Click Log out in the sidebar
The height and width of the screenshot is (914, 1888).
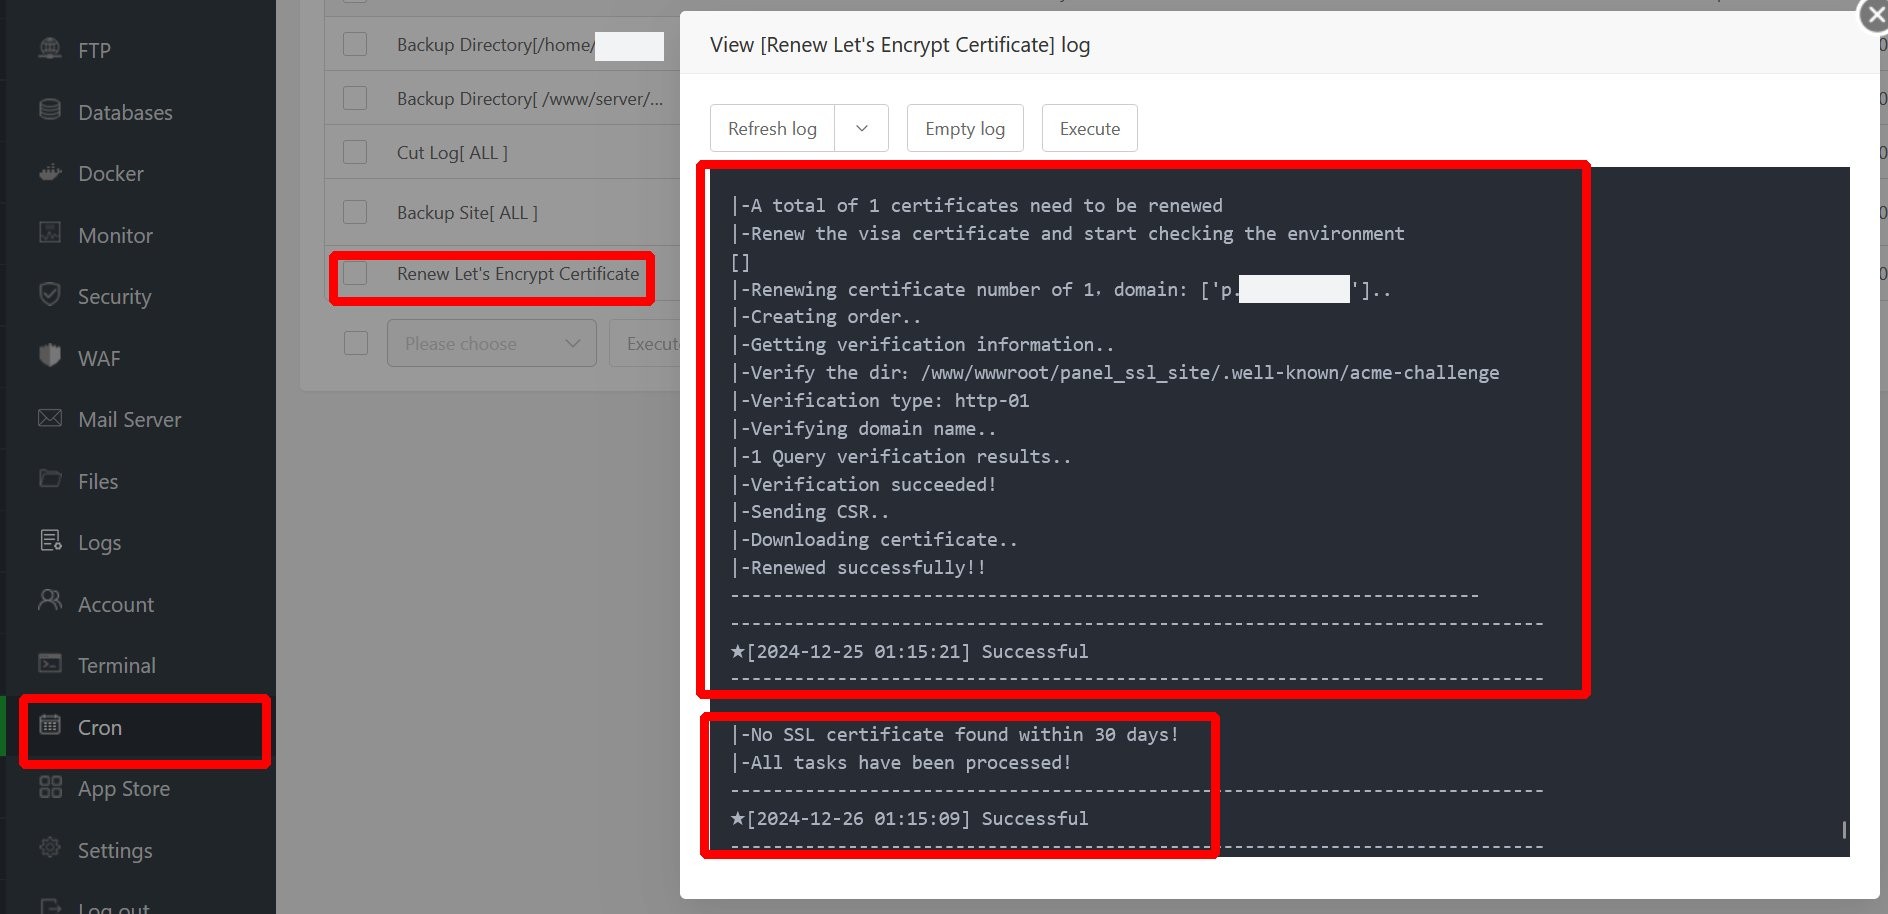pos(114,906)
